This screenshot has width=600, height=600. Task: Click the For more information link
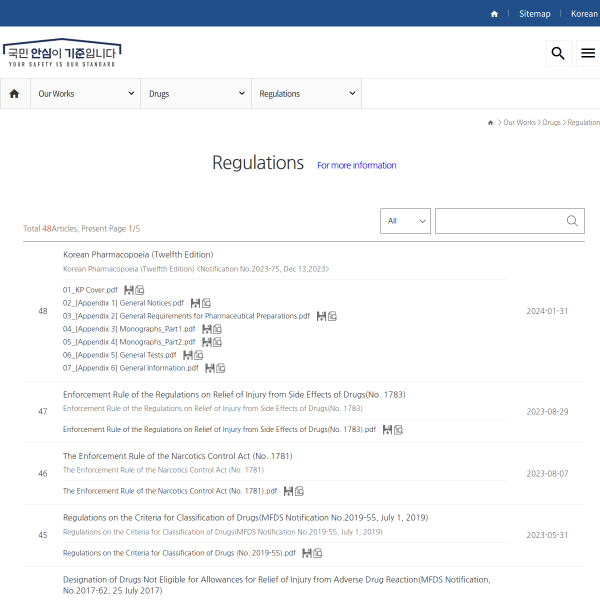357,165
